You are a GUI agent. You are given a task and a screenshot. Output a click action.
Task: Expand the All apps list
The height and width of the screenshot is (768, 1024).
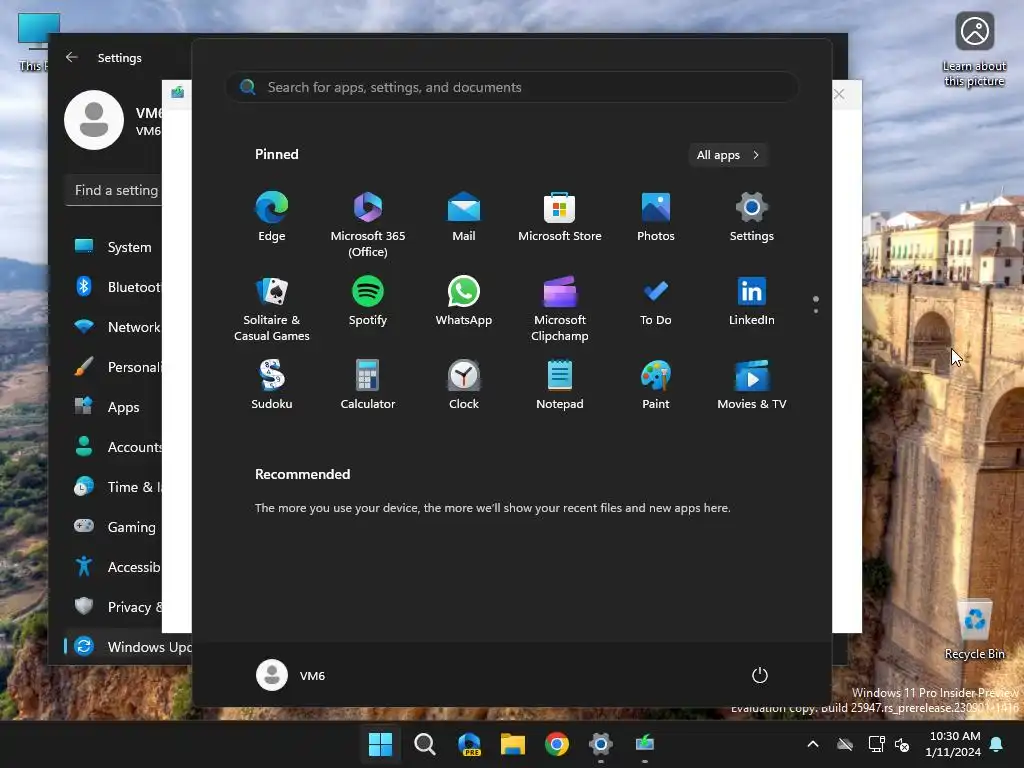click(728, 155)
